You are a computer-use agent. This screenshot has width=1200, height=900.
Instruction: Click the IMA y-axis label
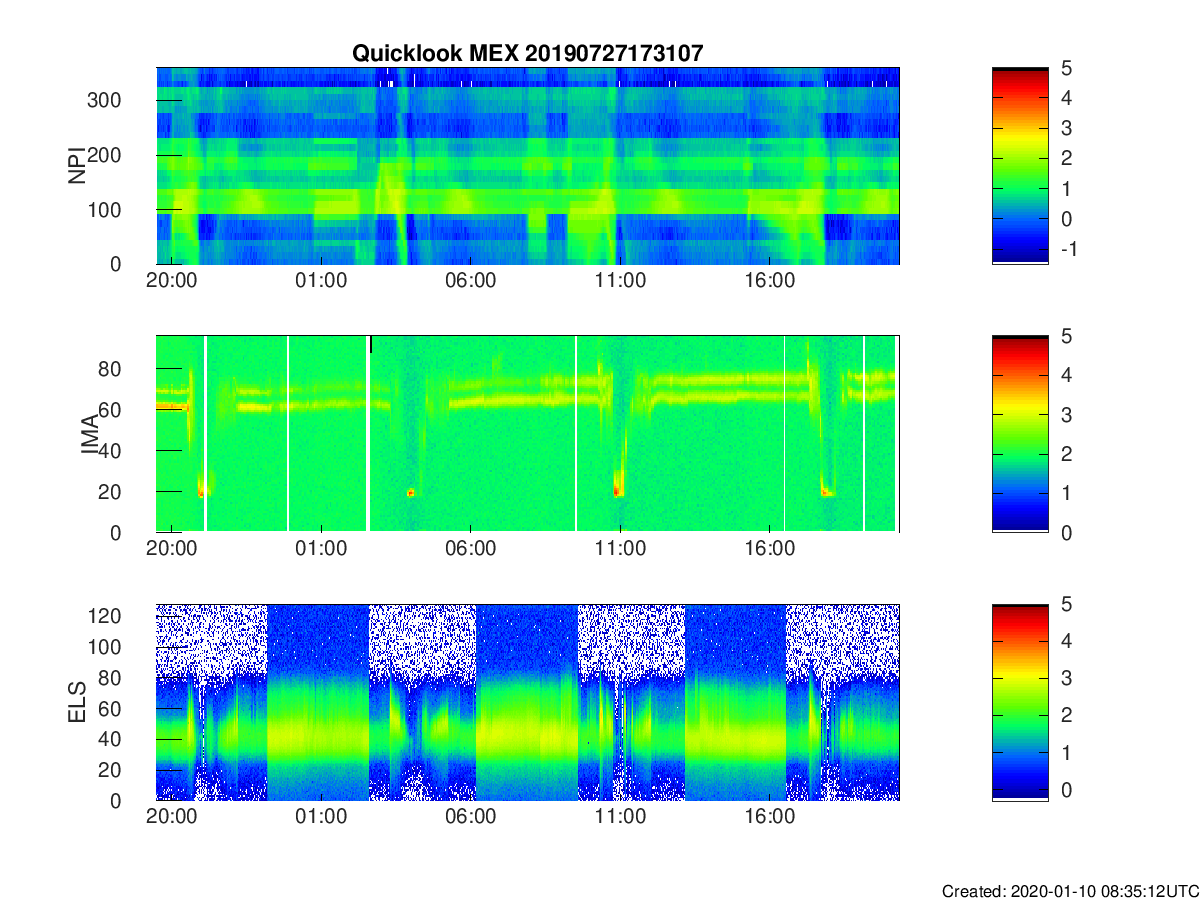pos(89,434)
